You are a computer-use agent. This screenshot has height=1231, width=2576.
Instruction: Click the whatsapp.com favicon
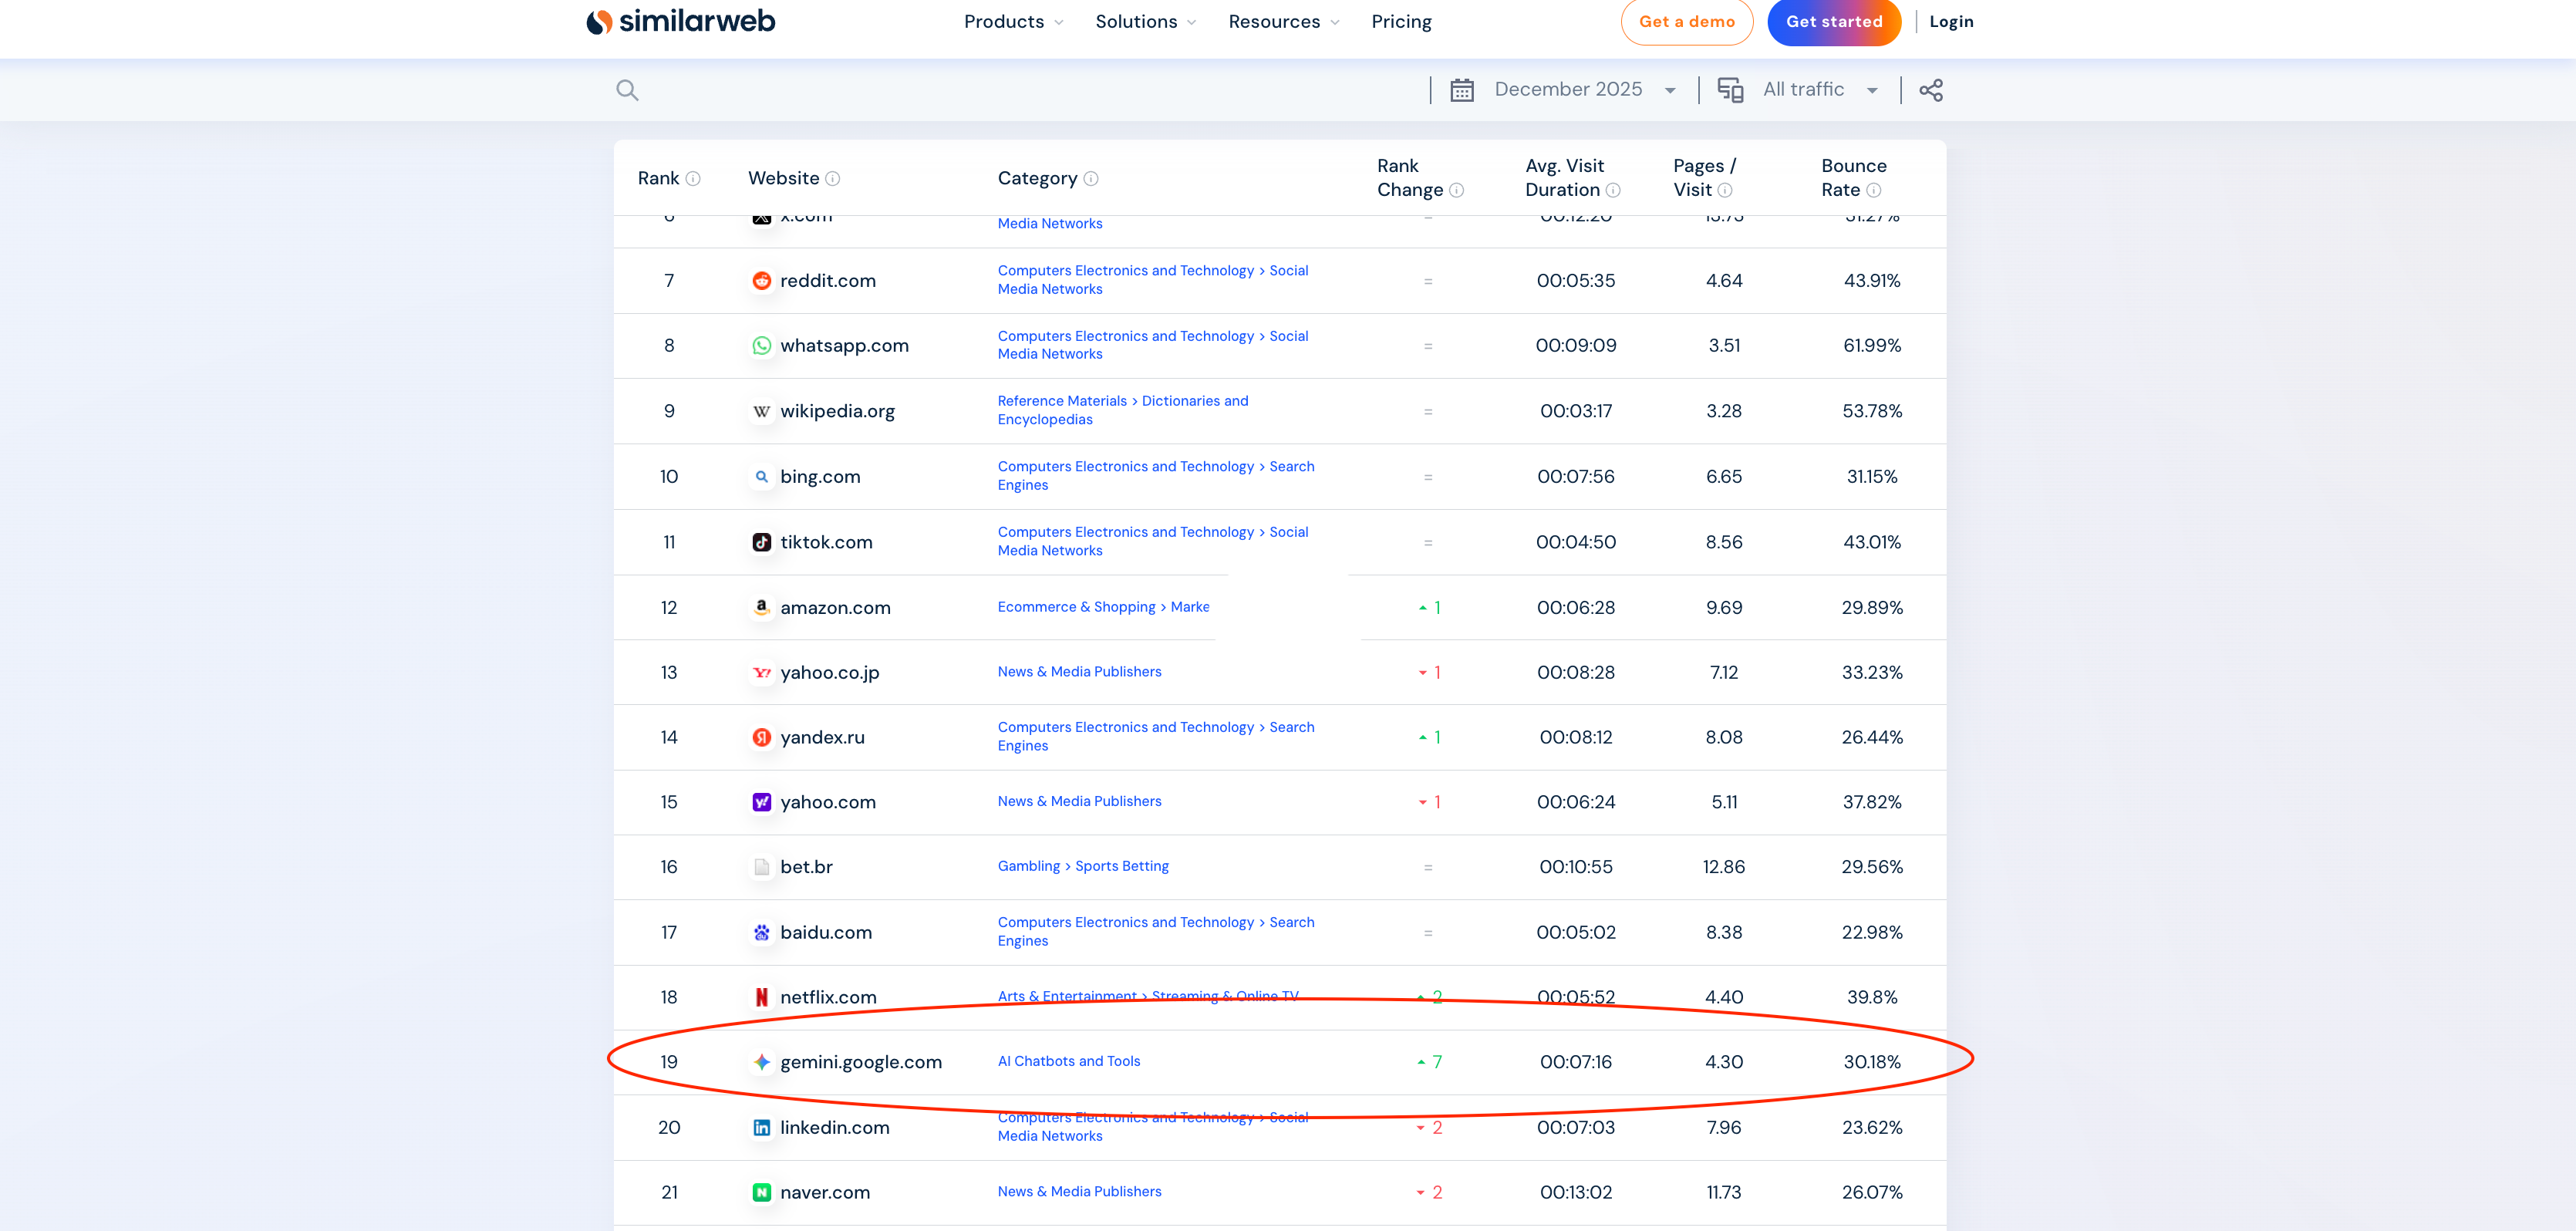click(762, 346)
